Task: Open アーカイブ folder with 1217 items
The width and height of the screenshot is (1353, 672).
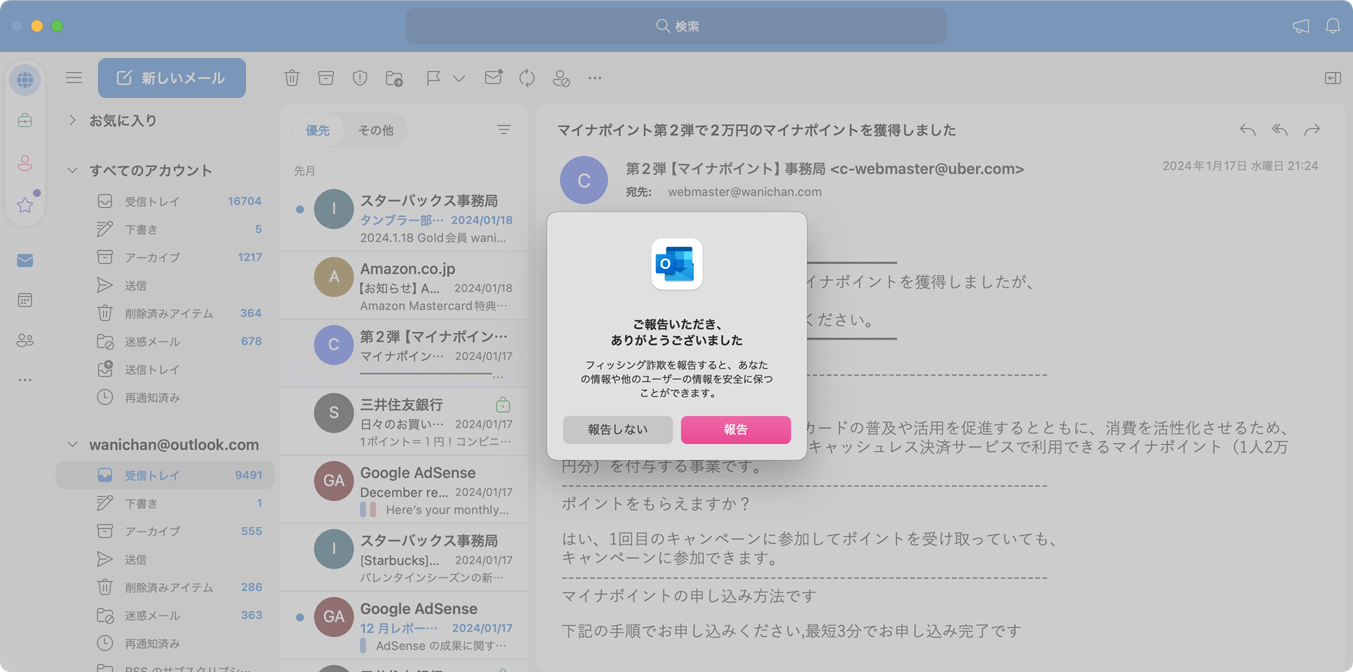Action: pos(165,257)
